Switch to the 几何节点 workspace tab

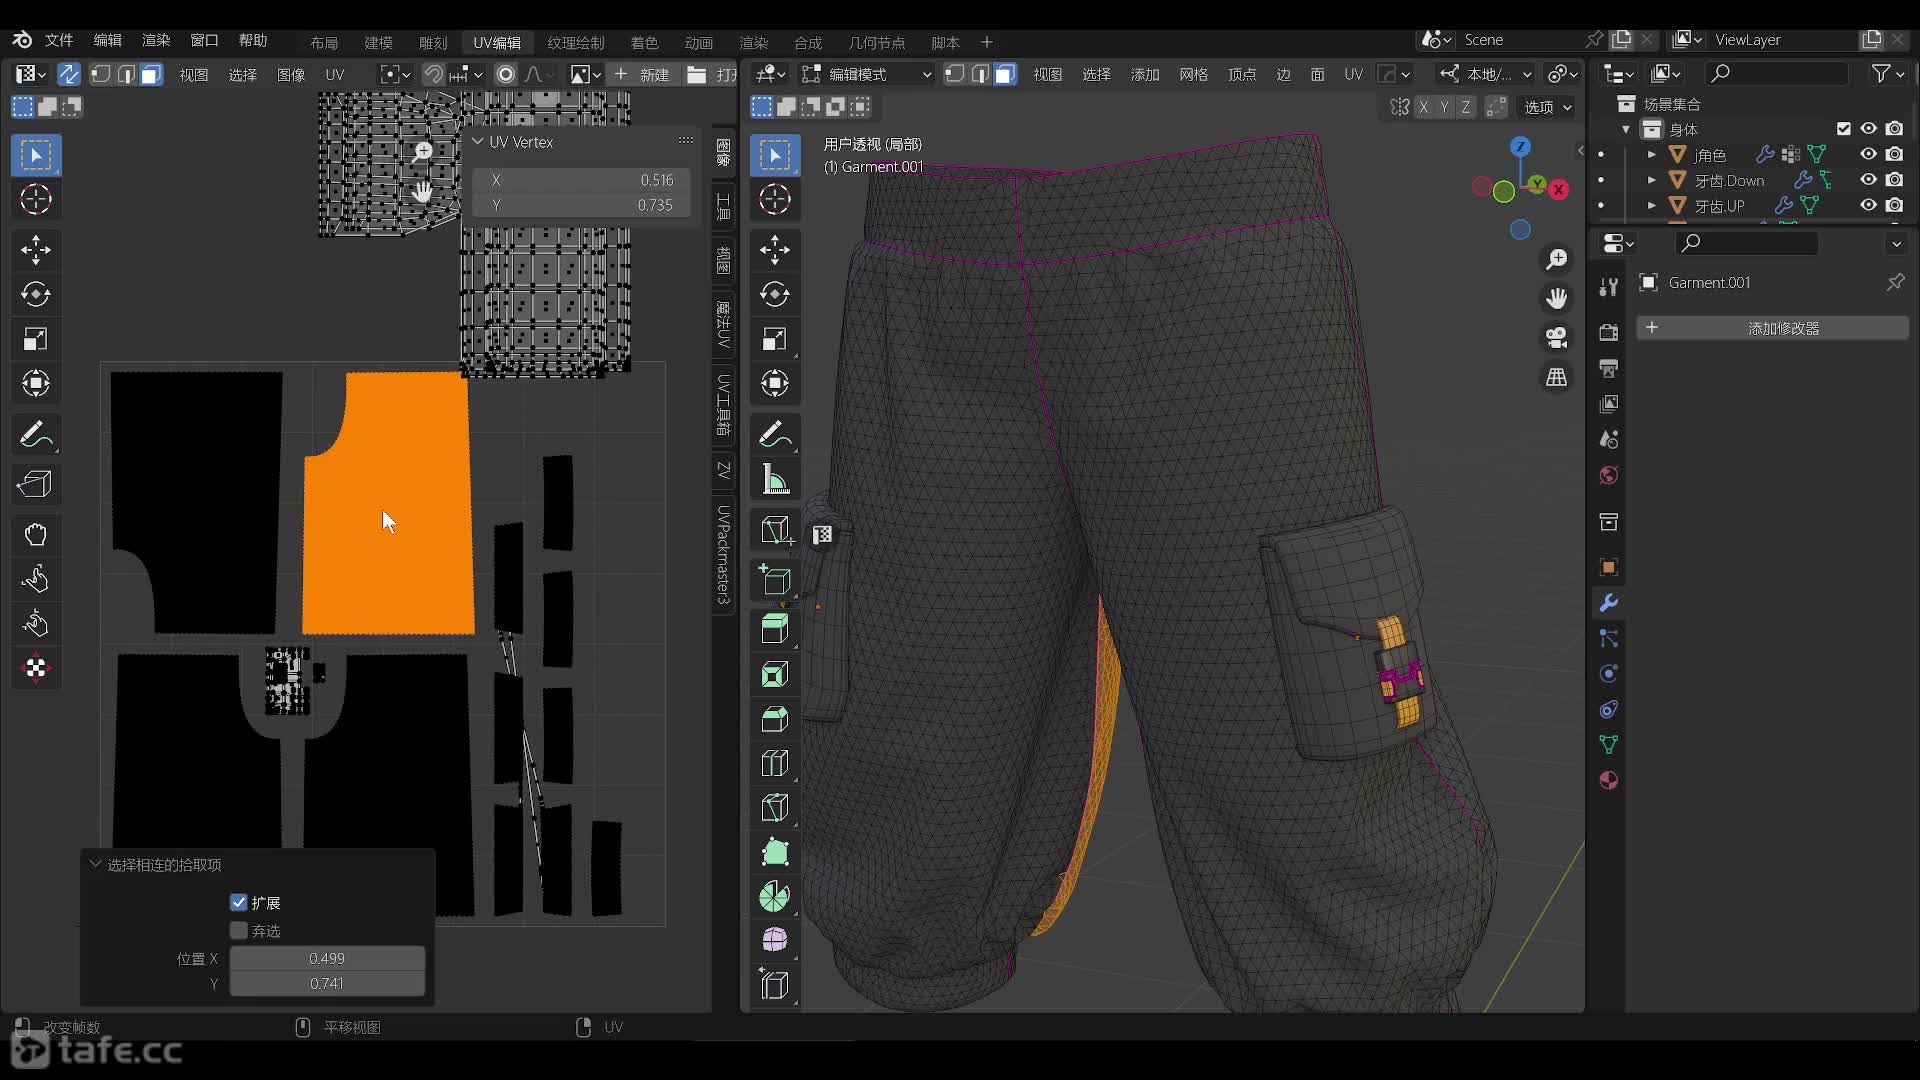point(876,42)
